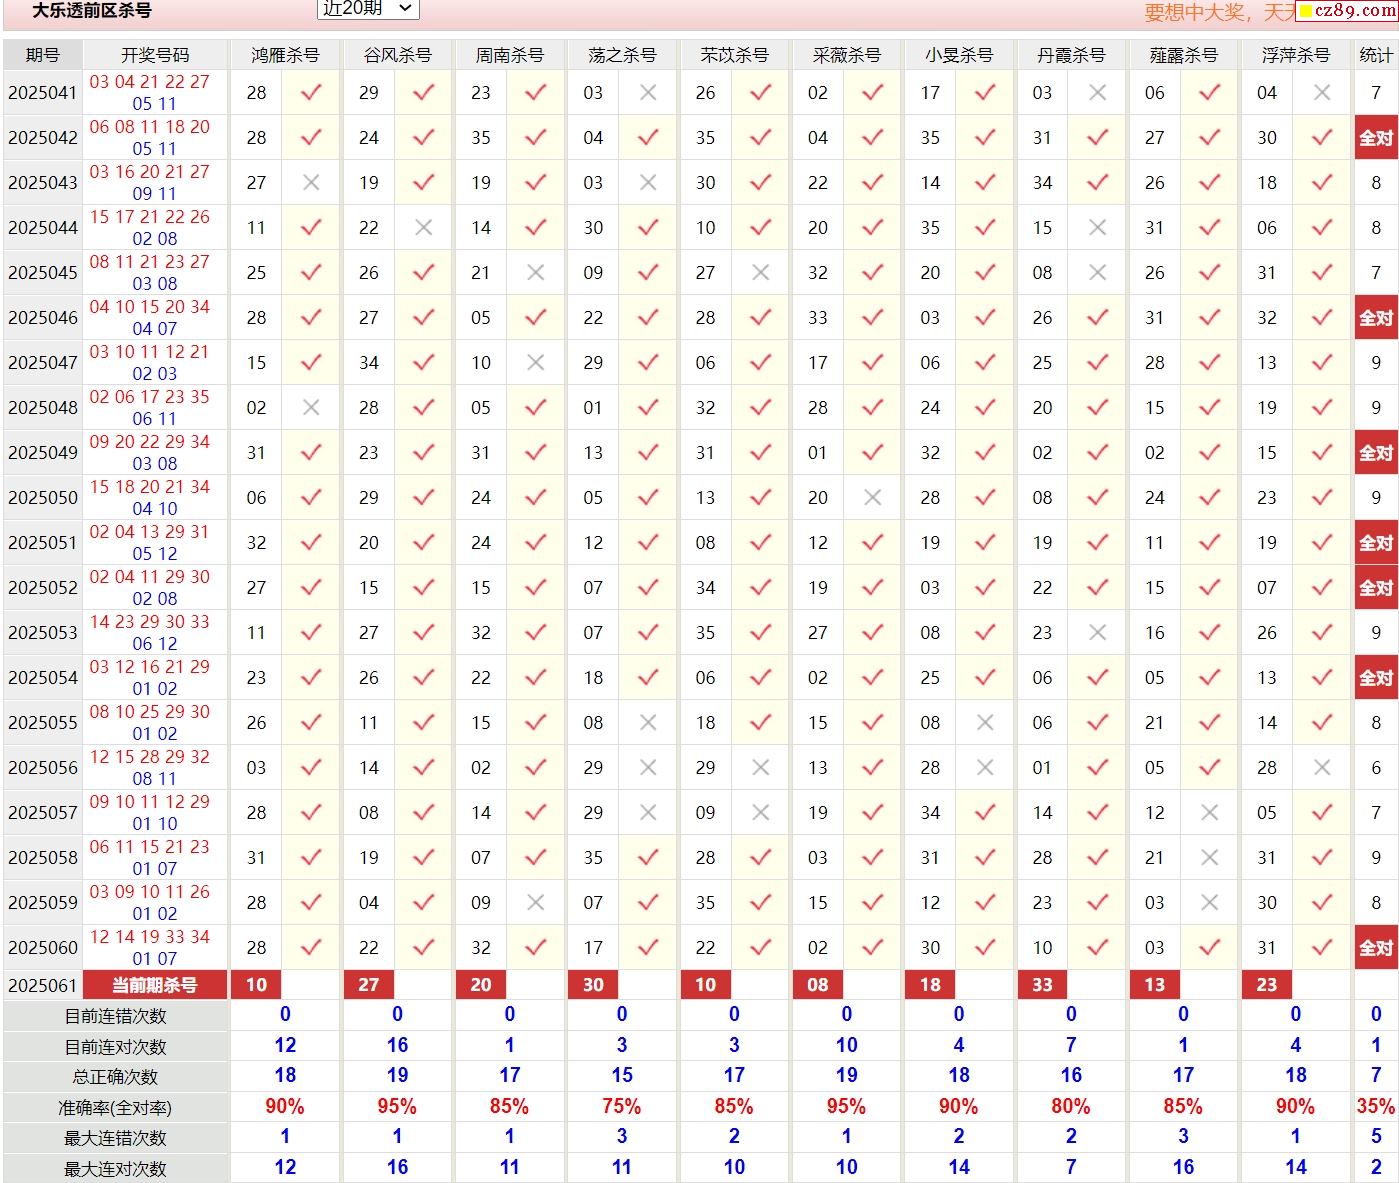Click the current 周南 kill number 20

(480, 985)
